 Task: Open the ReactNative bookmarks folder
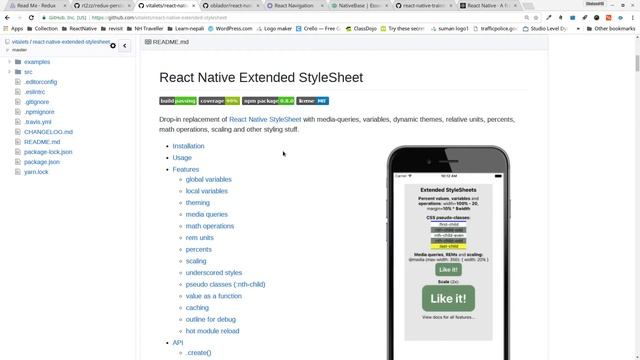tap(79, 29)
